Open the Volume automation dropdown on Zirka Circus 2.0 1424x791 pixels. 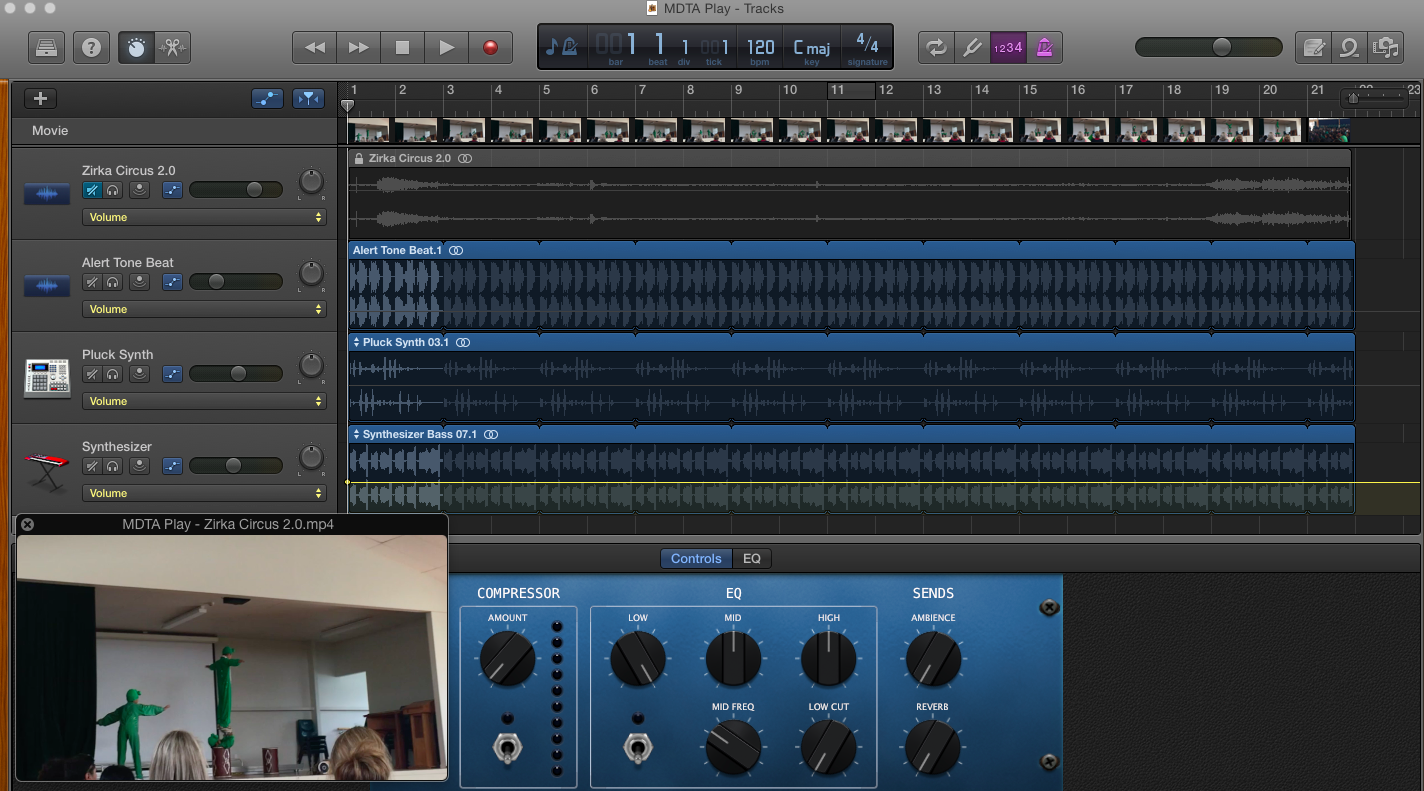coord(205,217)
